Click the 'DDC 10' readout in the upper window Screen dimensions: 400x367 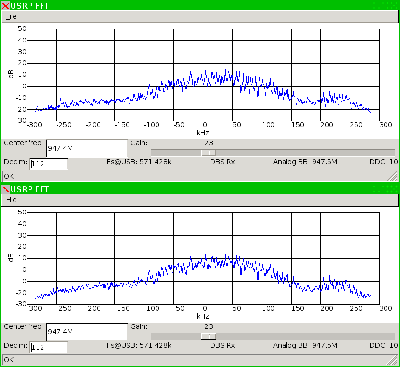(384, 162)
